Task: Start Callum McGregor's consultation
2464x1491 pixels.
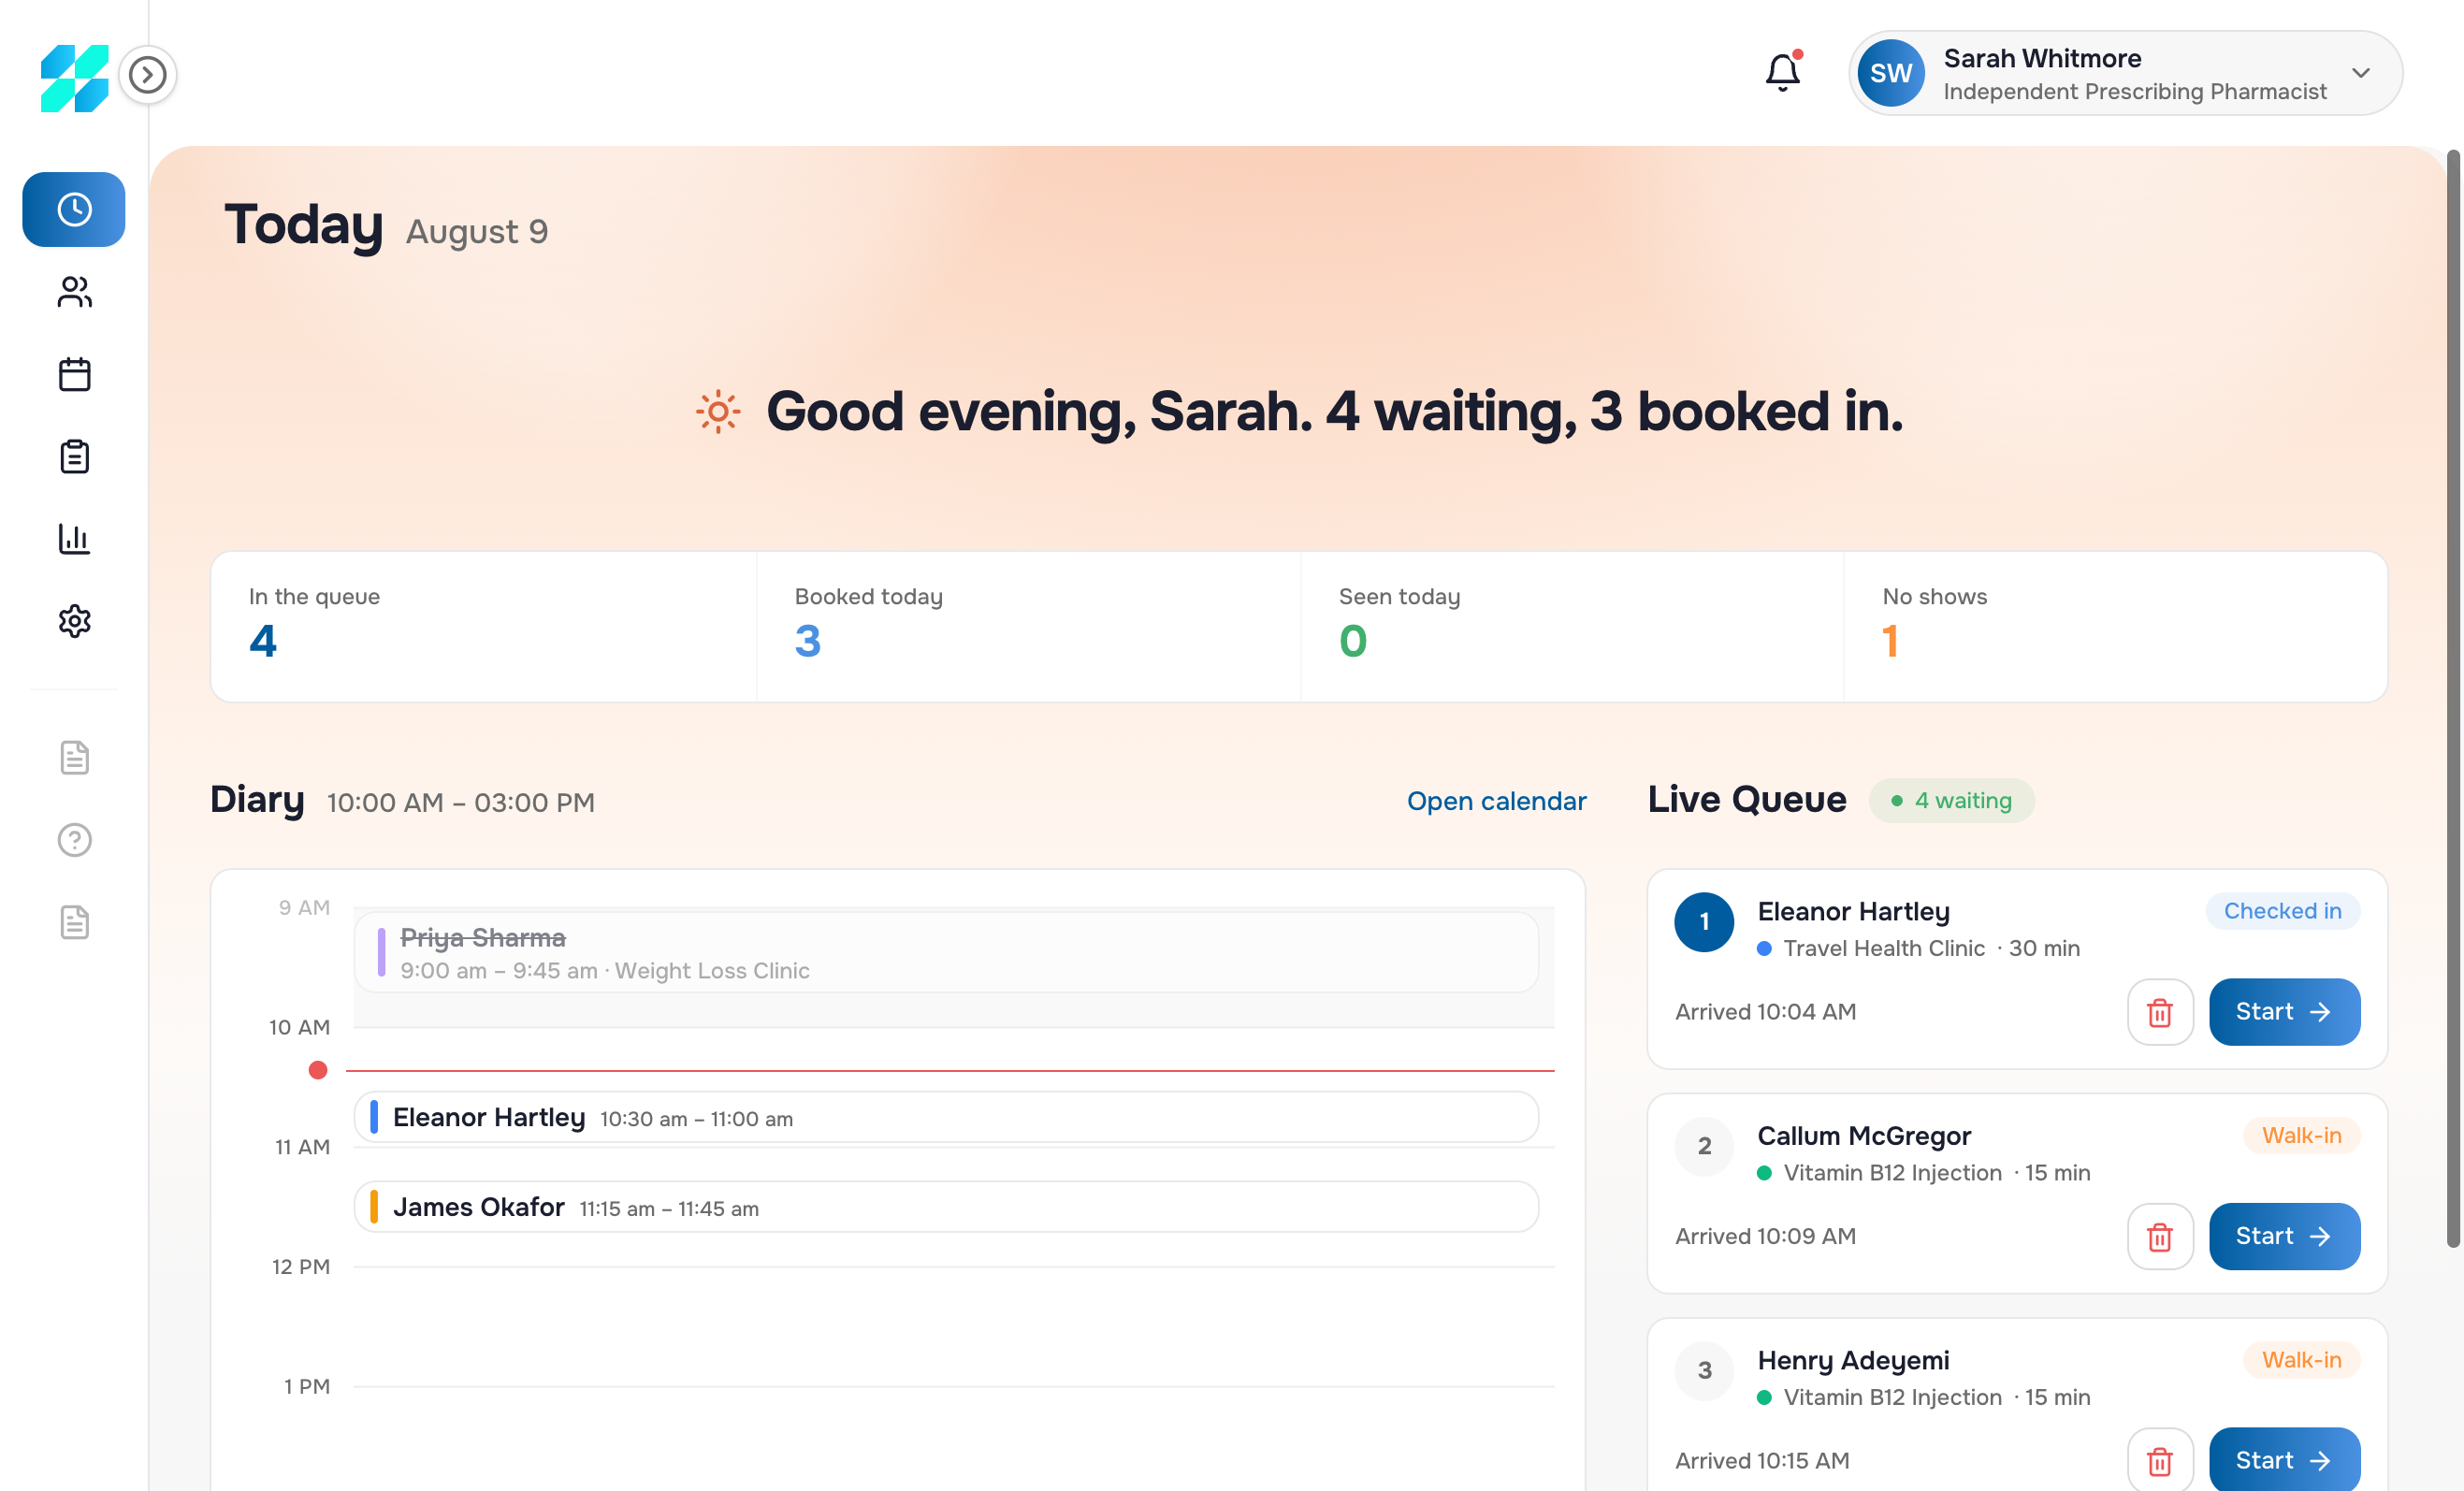Action: click(x=2284, y=1236)
